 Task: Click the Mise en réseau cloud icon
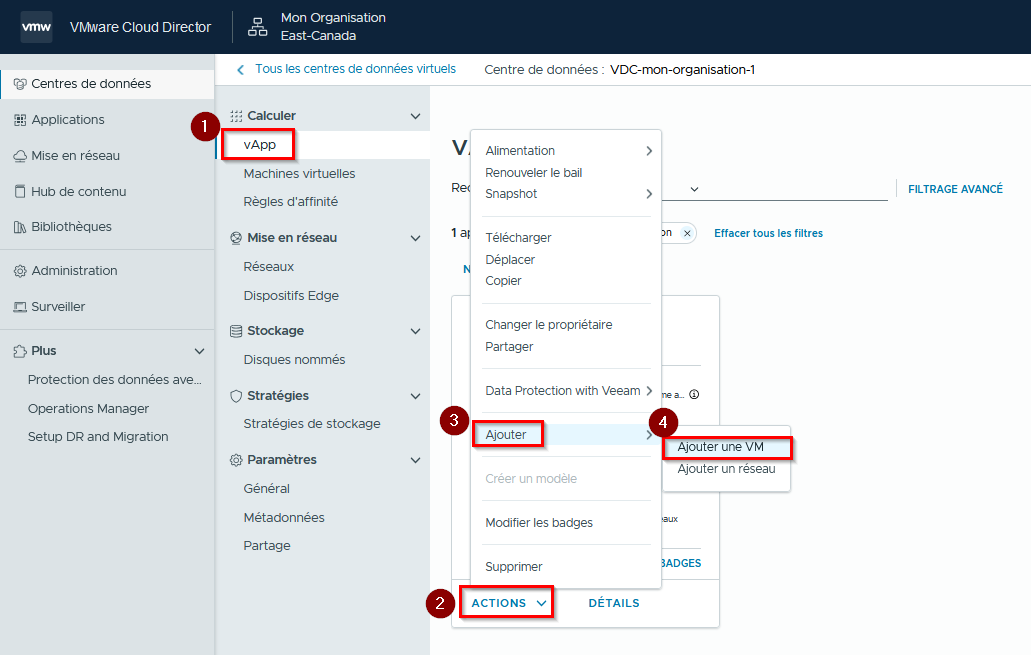(x=20, y=157)
